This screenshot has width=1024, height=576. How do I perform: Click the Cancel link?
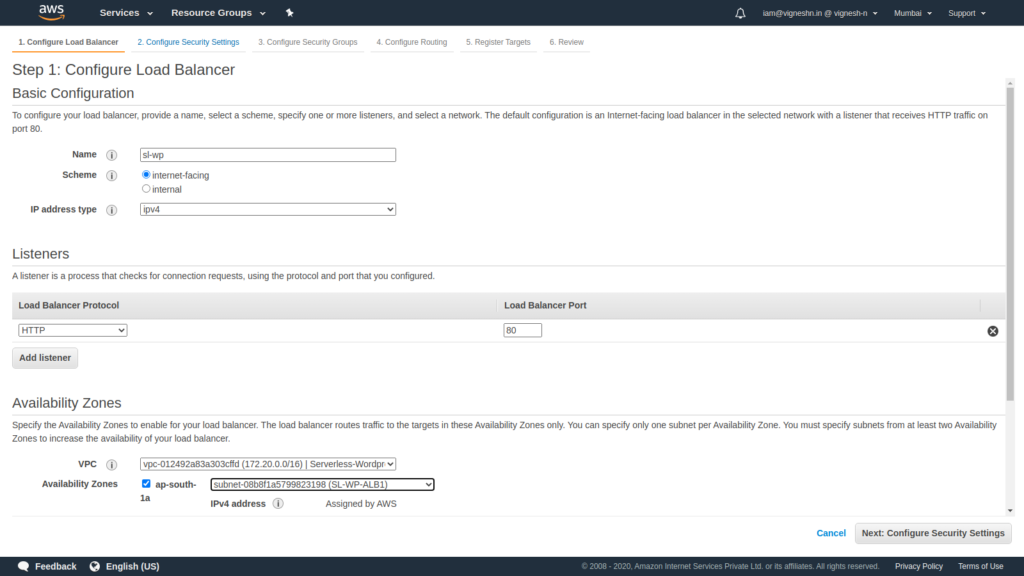[x=831, y=534]
